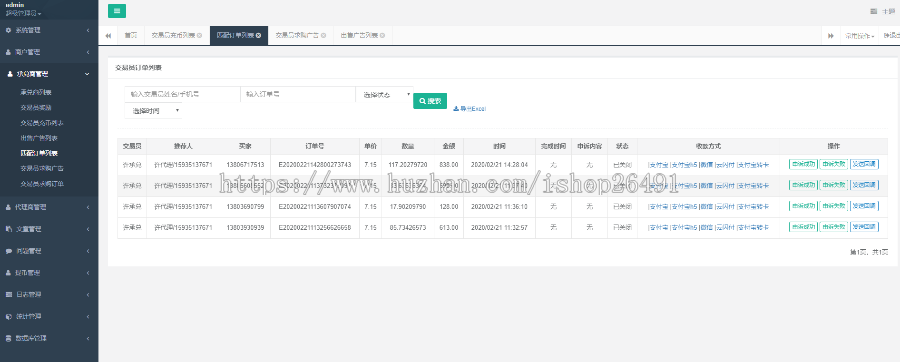900x362 pixels.
Task: Open 交易员求购订单 in the sidebar submenu
Action: point(42,184)
